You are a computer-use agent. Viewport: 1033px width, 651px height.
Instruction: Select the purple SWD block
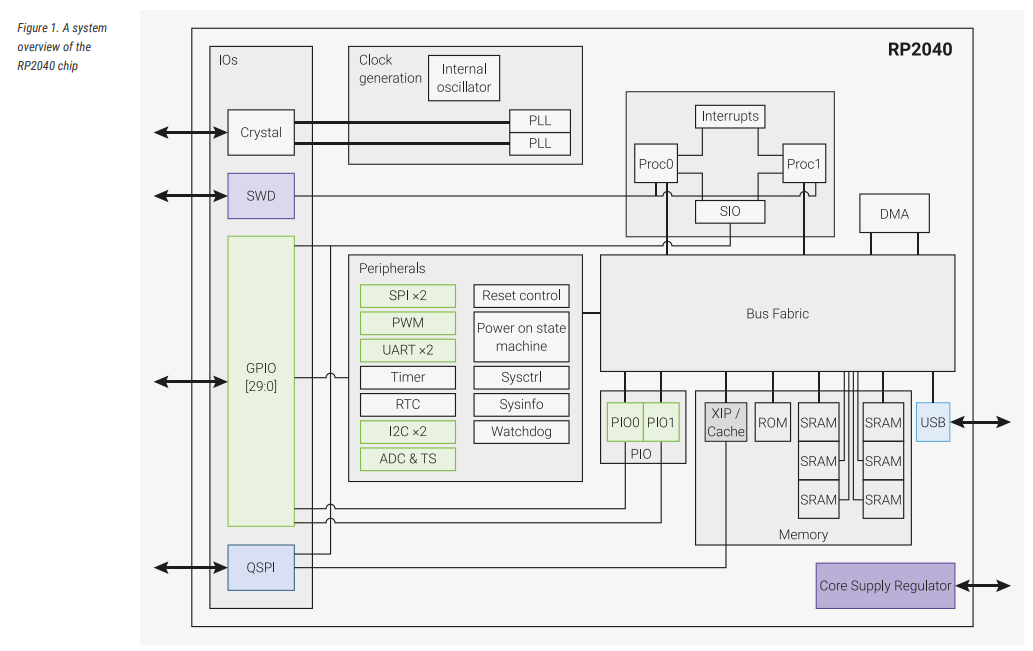point(261,196)
